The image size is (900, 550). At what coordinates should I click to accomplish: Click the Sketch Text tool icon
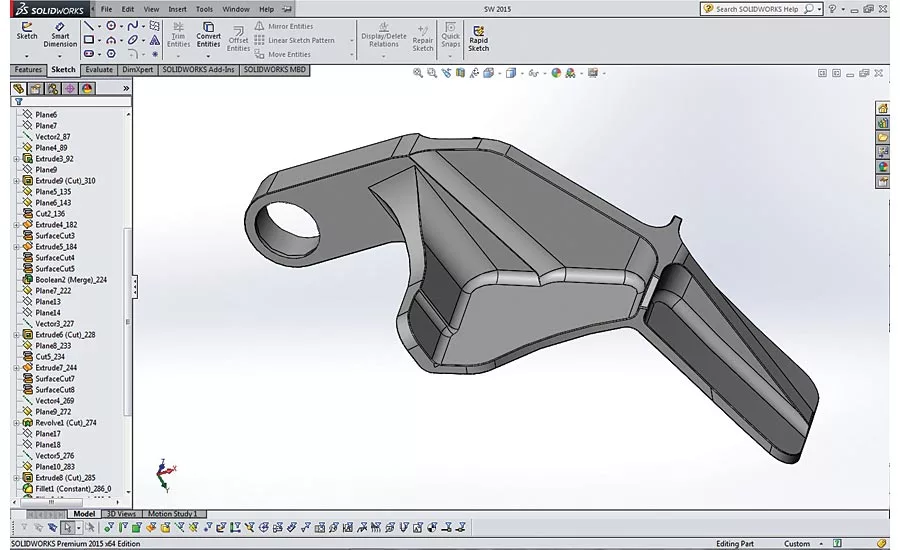[x=154, y=40]
